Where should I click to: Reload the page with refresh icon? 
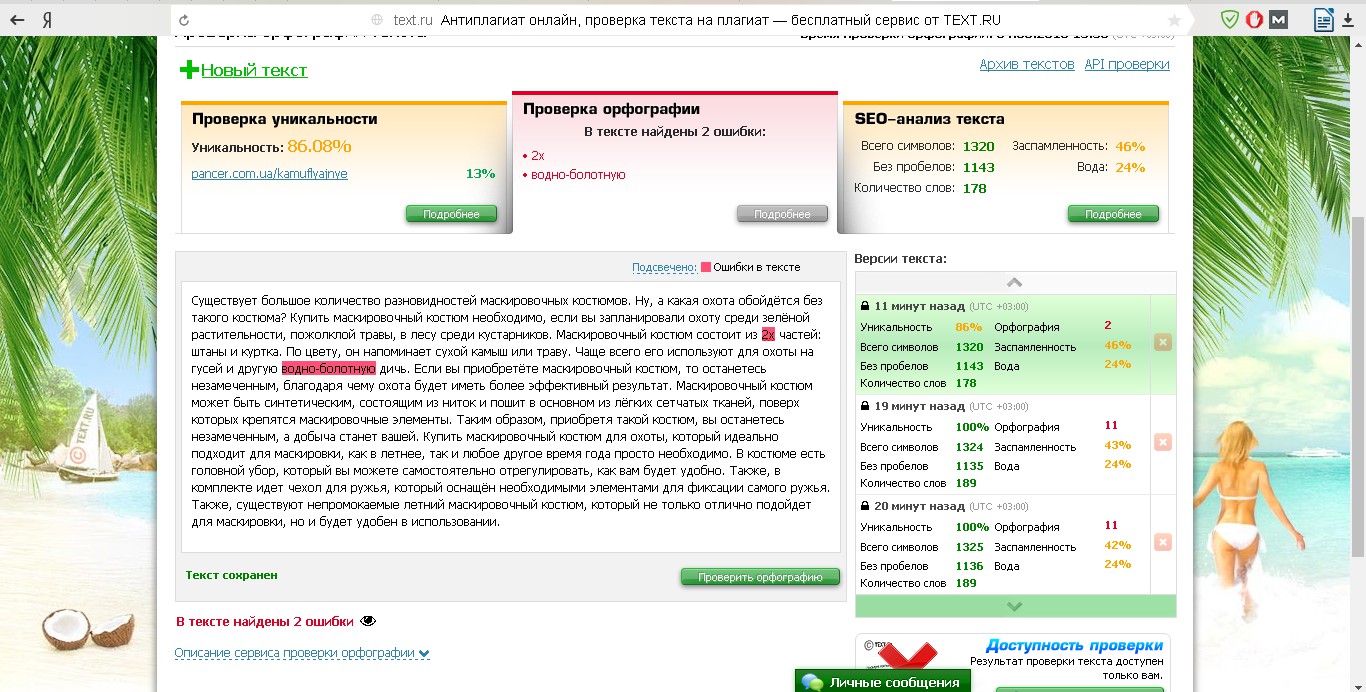183,19
